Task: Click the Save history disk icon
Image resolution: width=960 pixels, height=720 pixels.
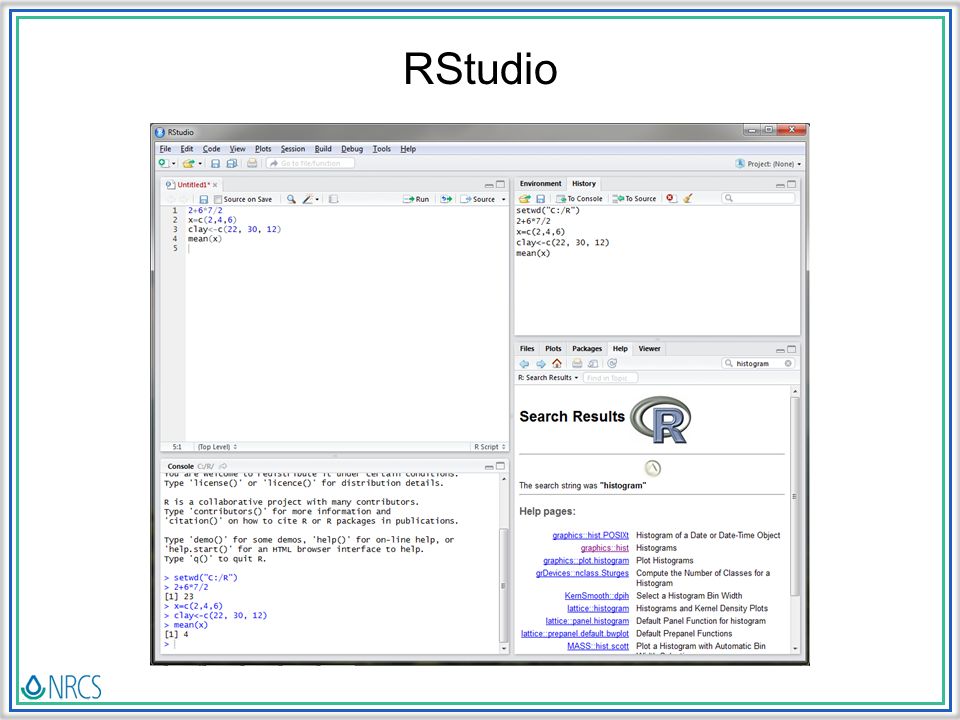Action: [540, 198]
